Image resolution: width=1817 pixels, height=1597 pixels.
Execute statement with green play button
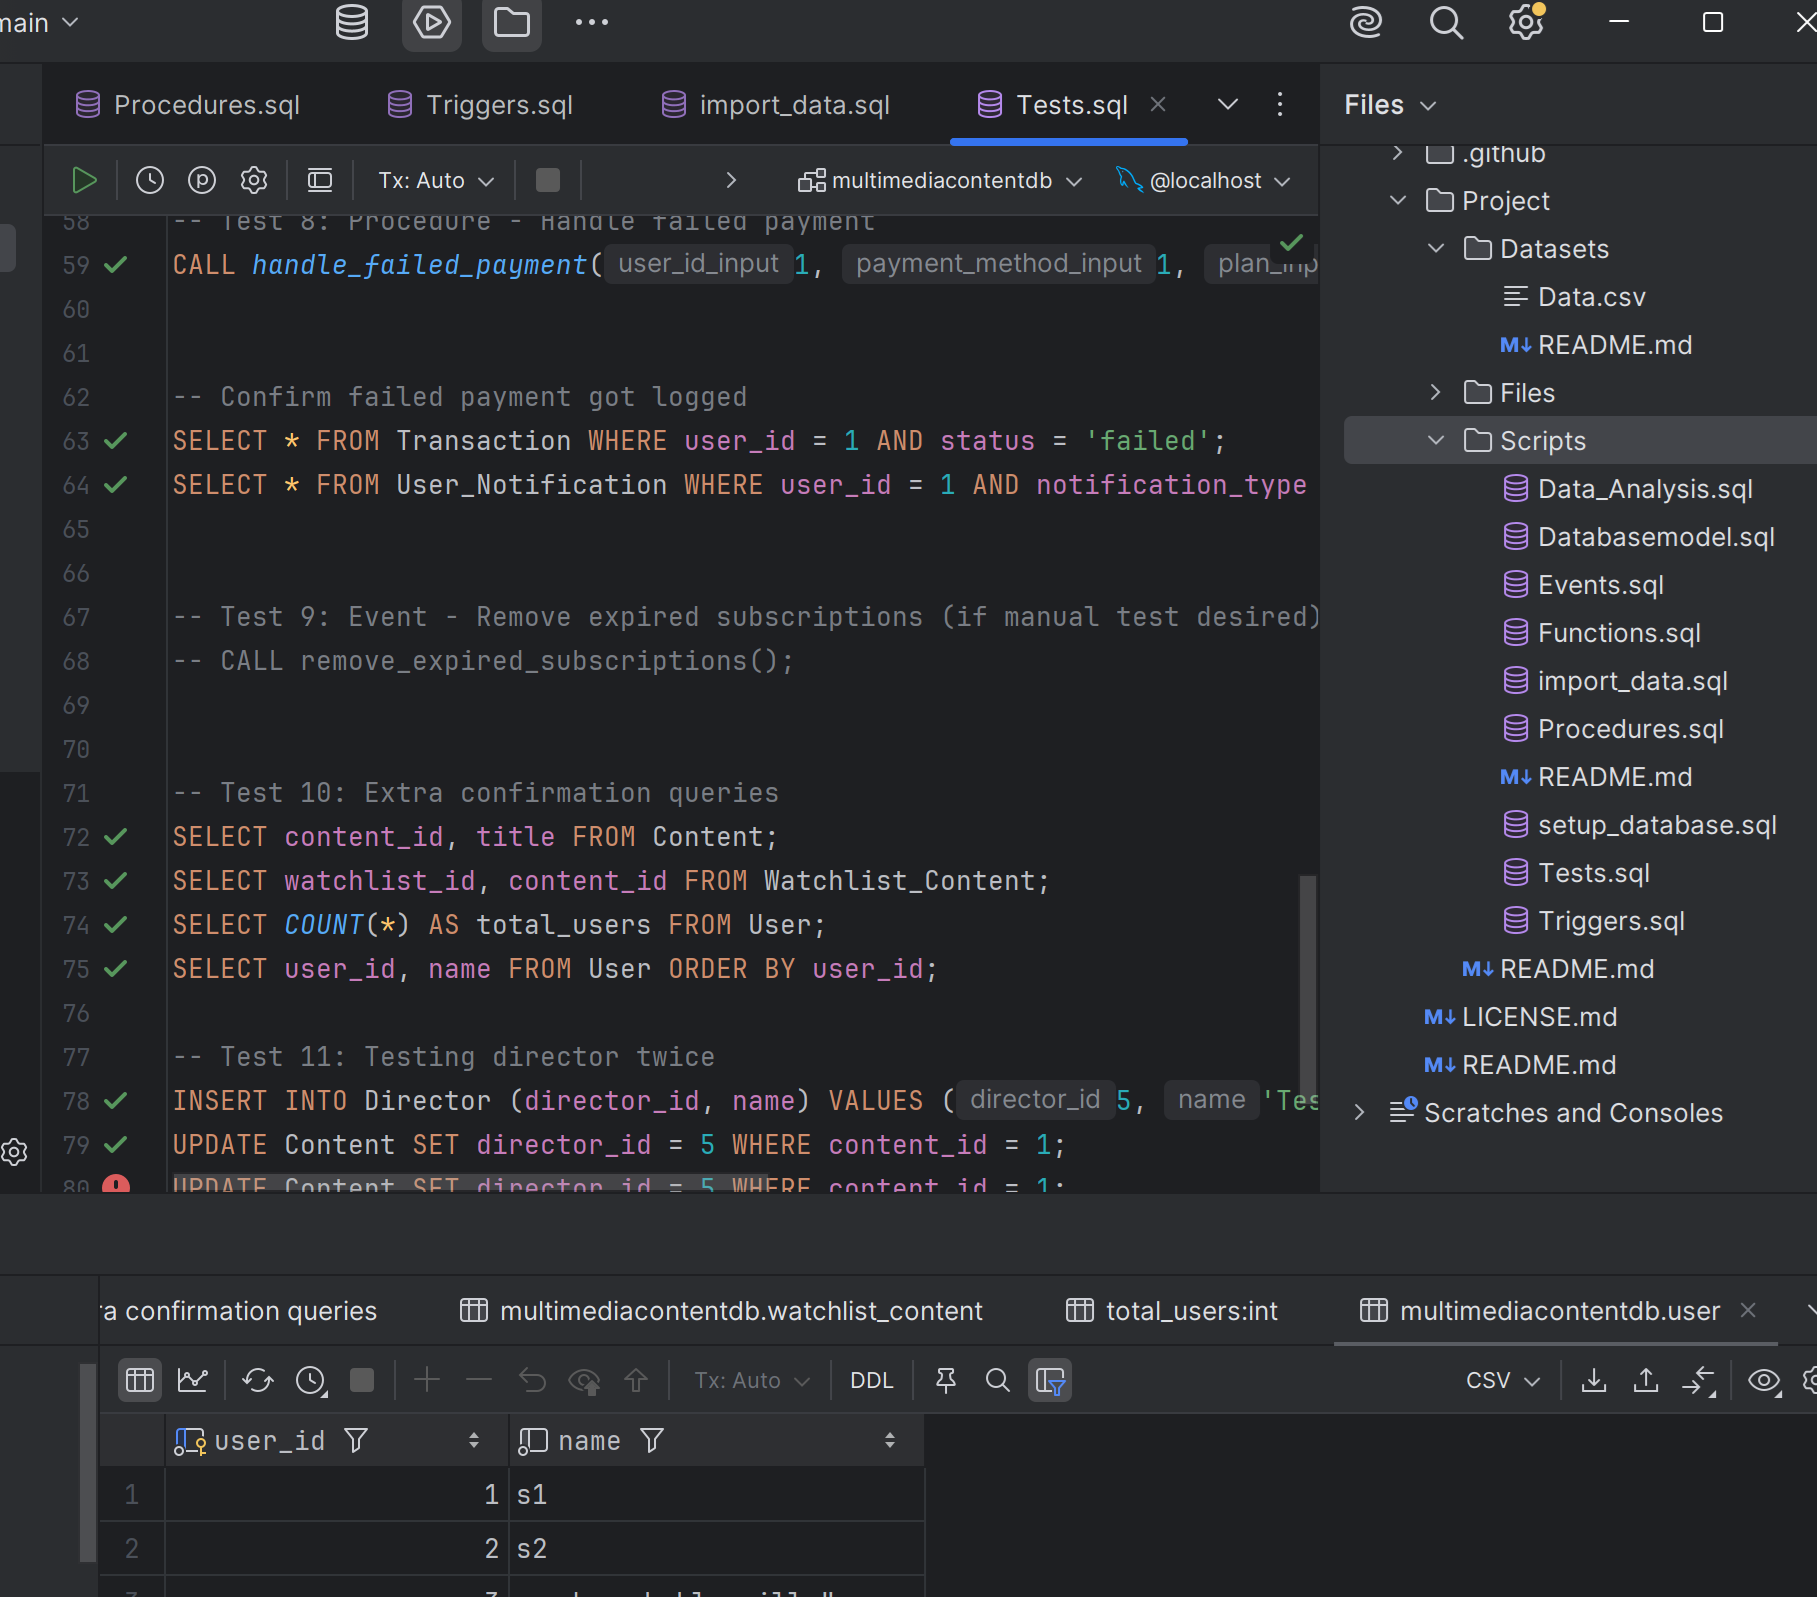coord(85,180)
